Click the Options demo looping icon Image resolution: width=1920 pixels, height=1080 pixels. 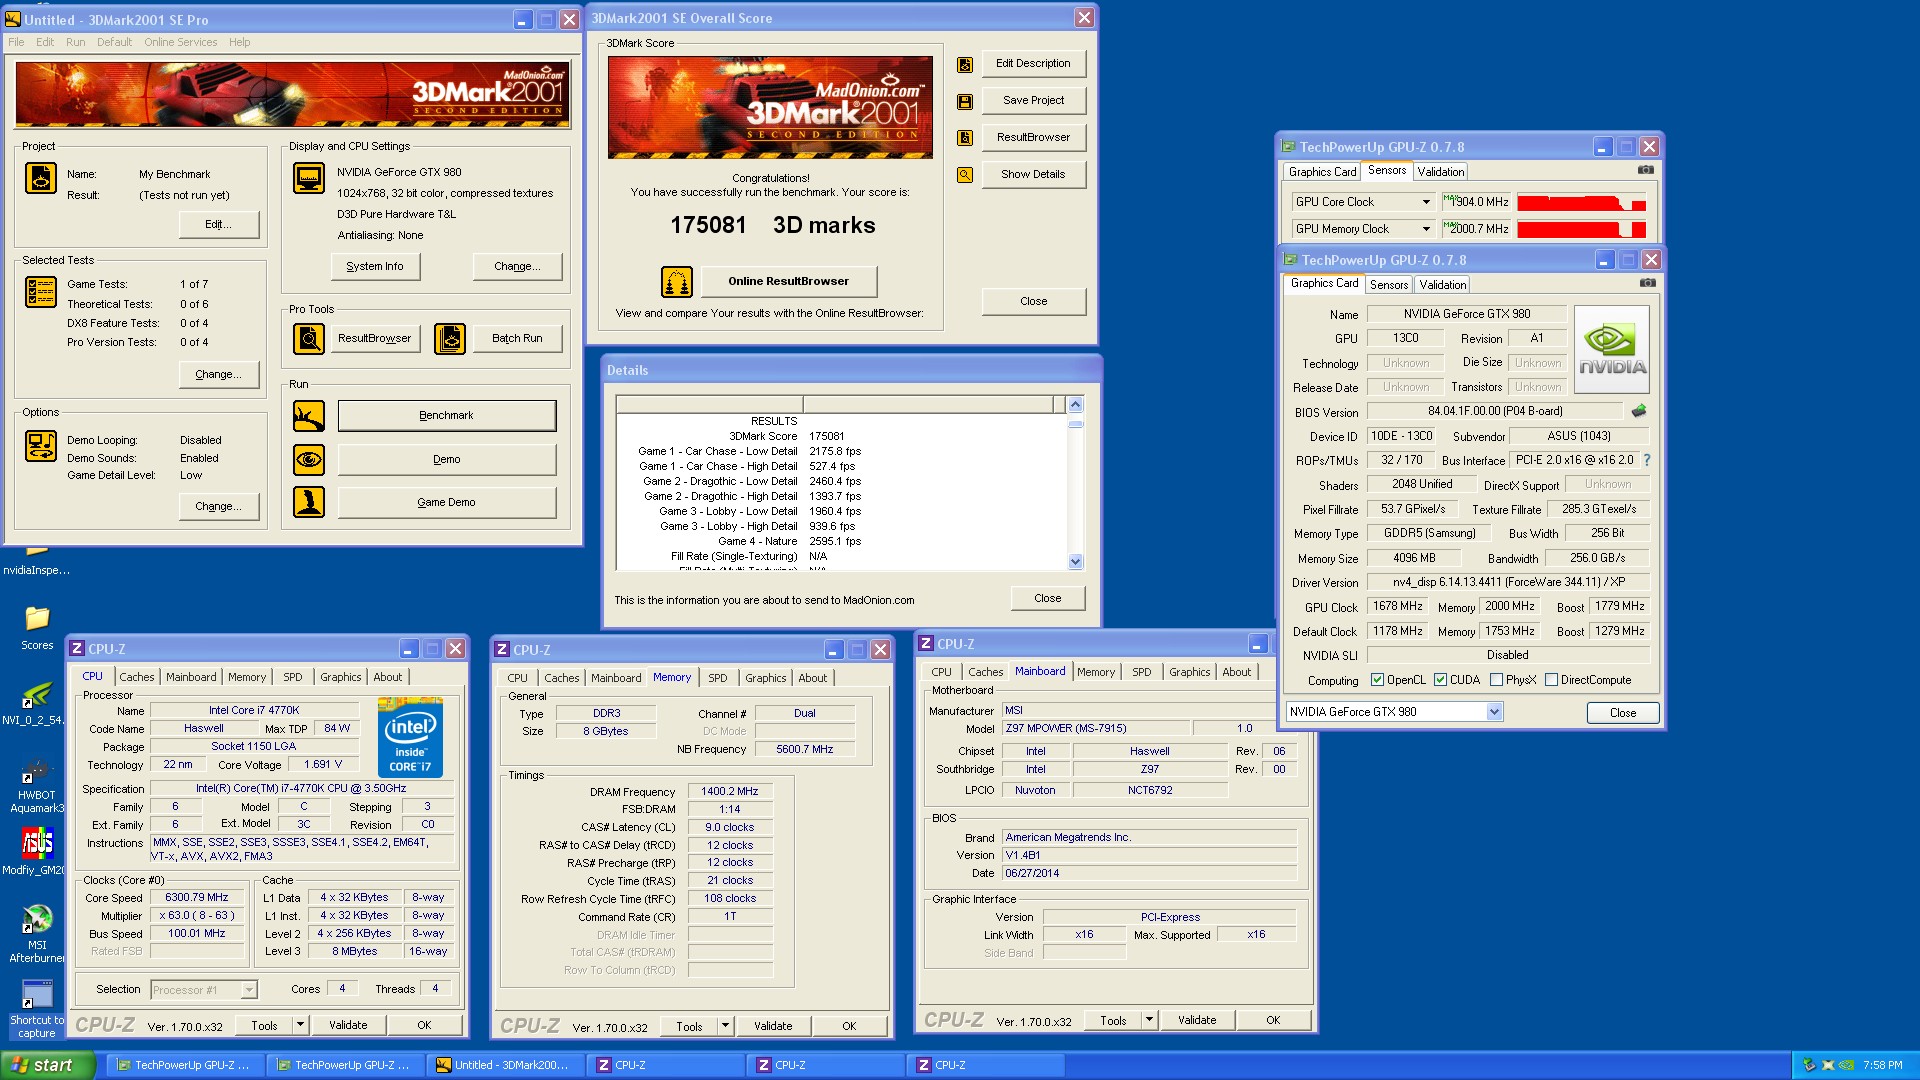41,446
